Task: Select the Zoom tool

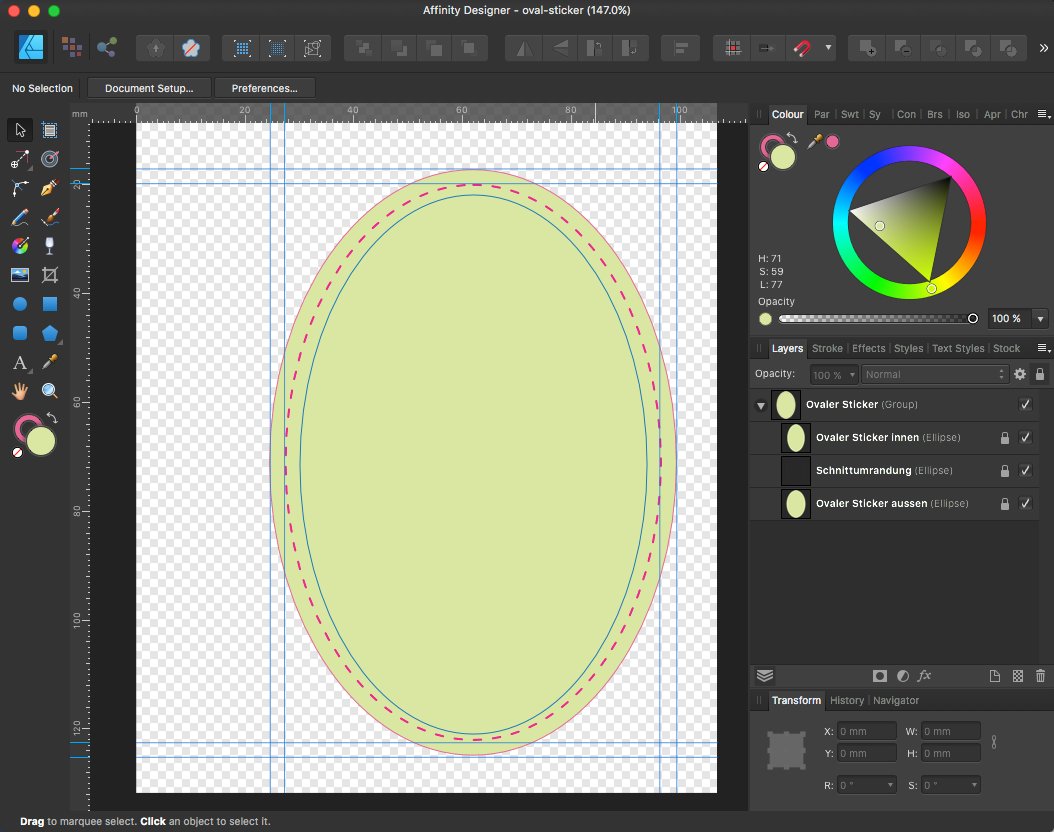Action: pyautogui.click(x=49, y=391)
